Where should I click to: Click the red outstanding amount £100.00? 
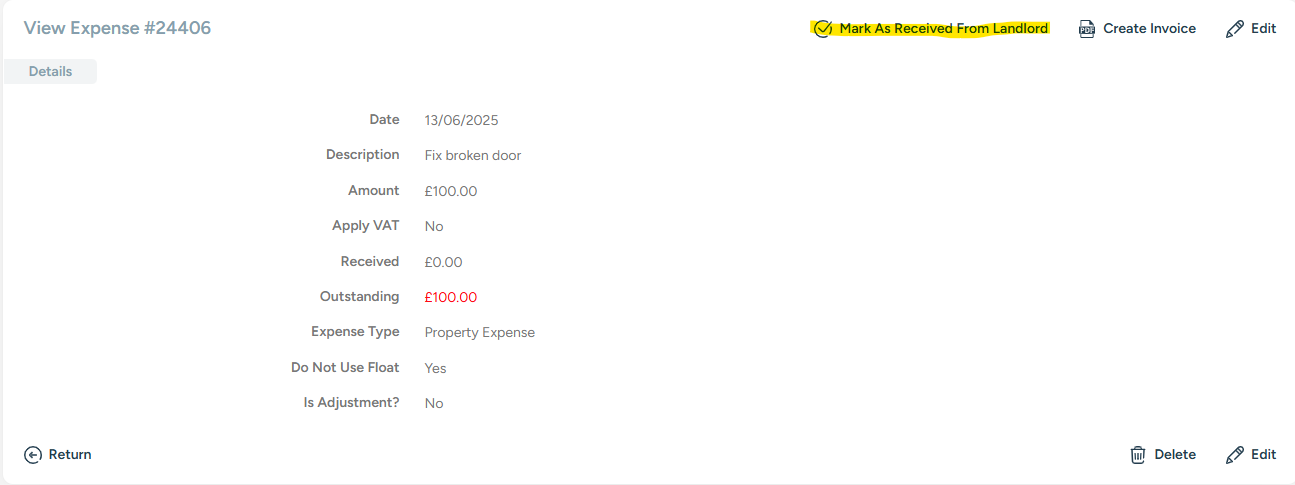point(451,297)
